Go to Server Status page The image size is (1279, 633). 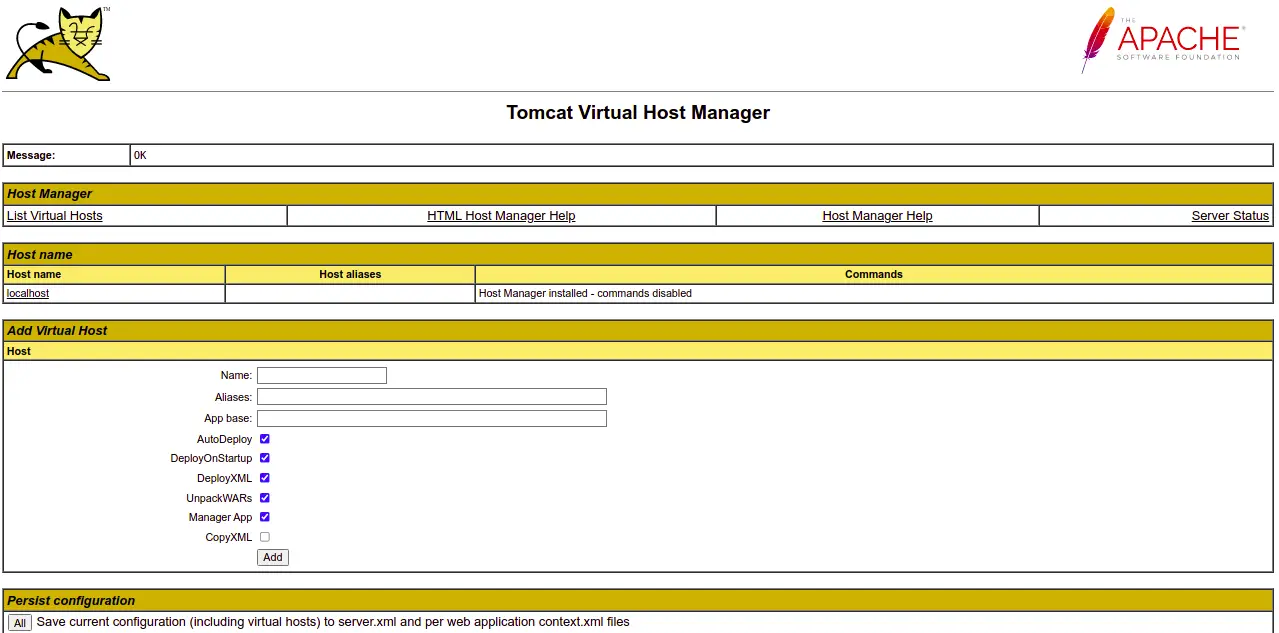pyautogui.click(x=1229, y=216)
